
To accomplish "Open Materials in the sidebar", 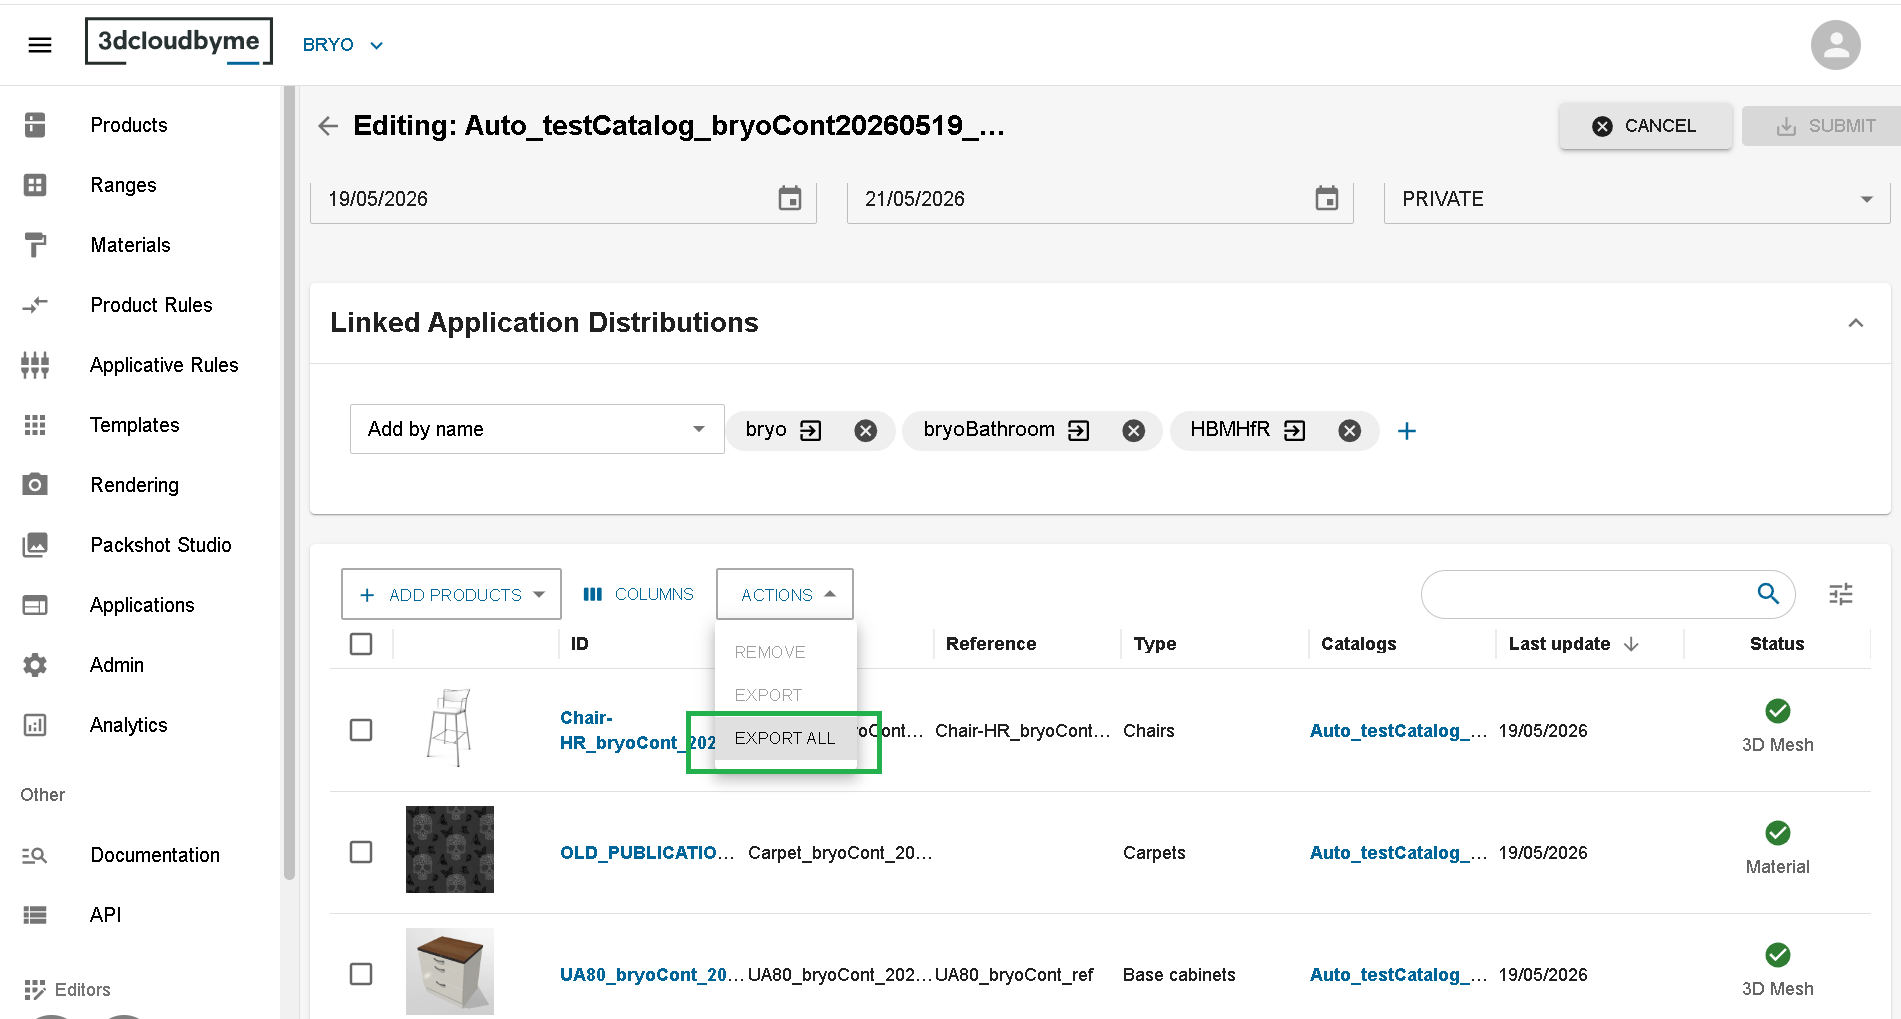I will click(130, 245).
